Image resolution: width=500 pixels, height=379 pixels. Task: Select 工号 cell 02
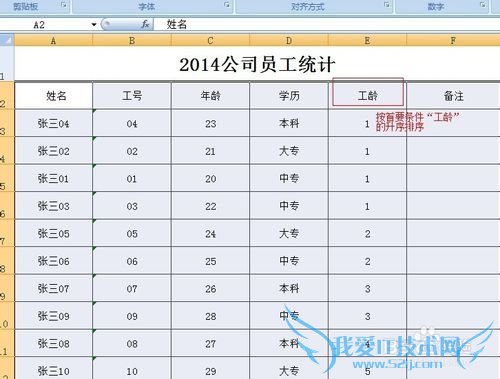[x=132, y=151]
